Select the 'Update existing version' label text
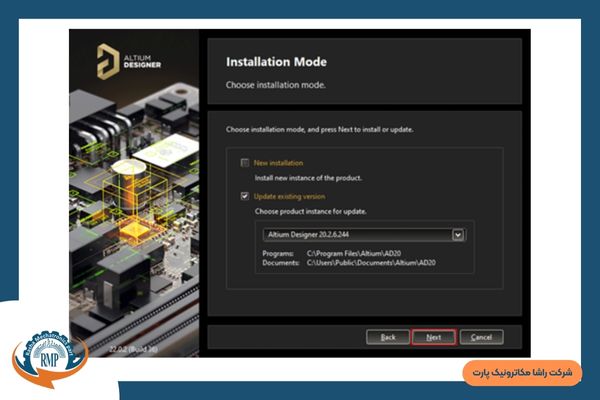 click(x=290, y=197)
